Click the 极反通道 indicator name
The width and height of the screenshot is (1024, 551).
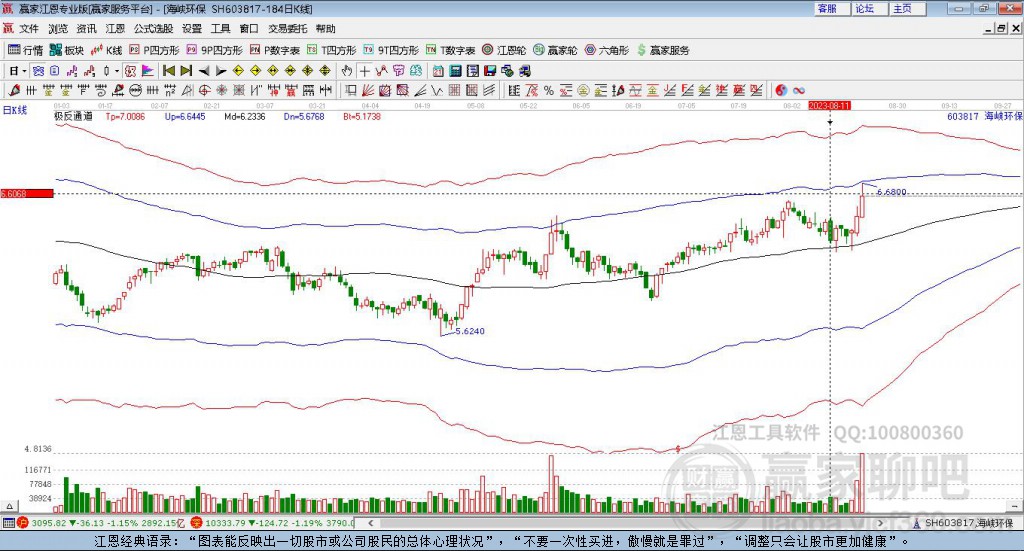(73, 116)
